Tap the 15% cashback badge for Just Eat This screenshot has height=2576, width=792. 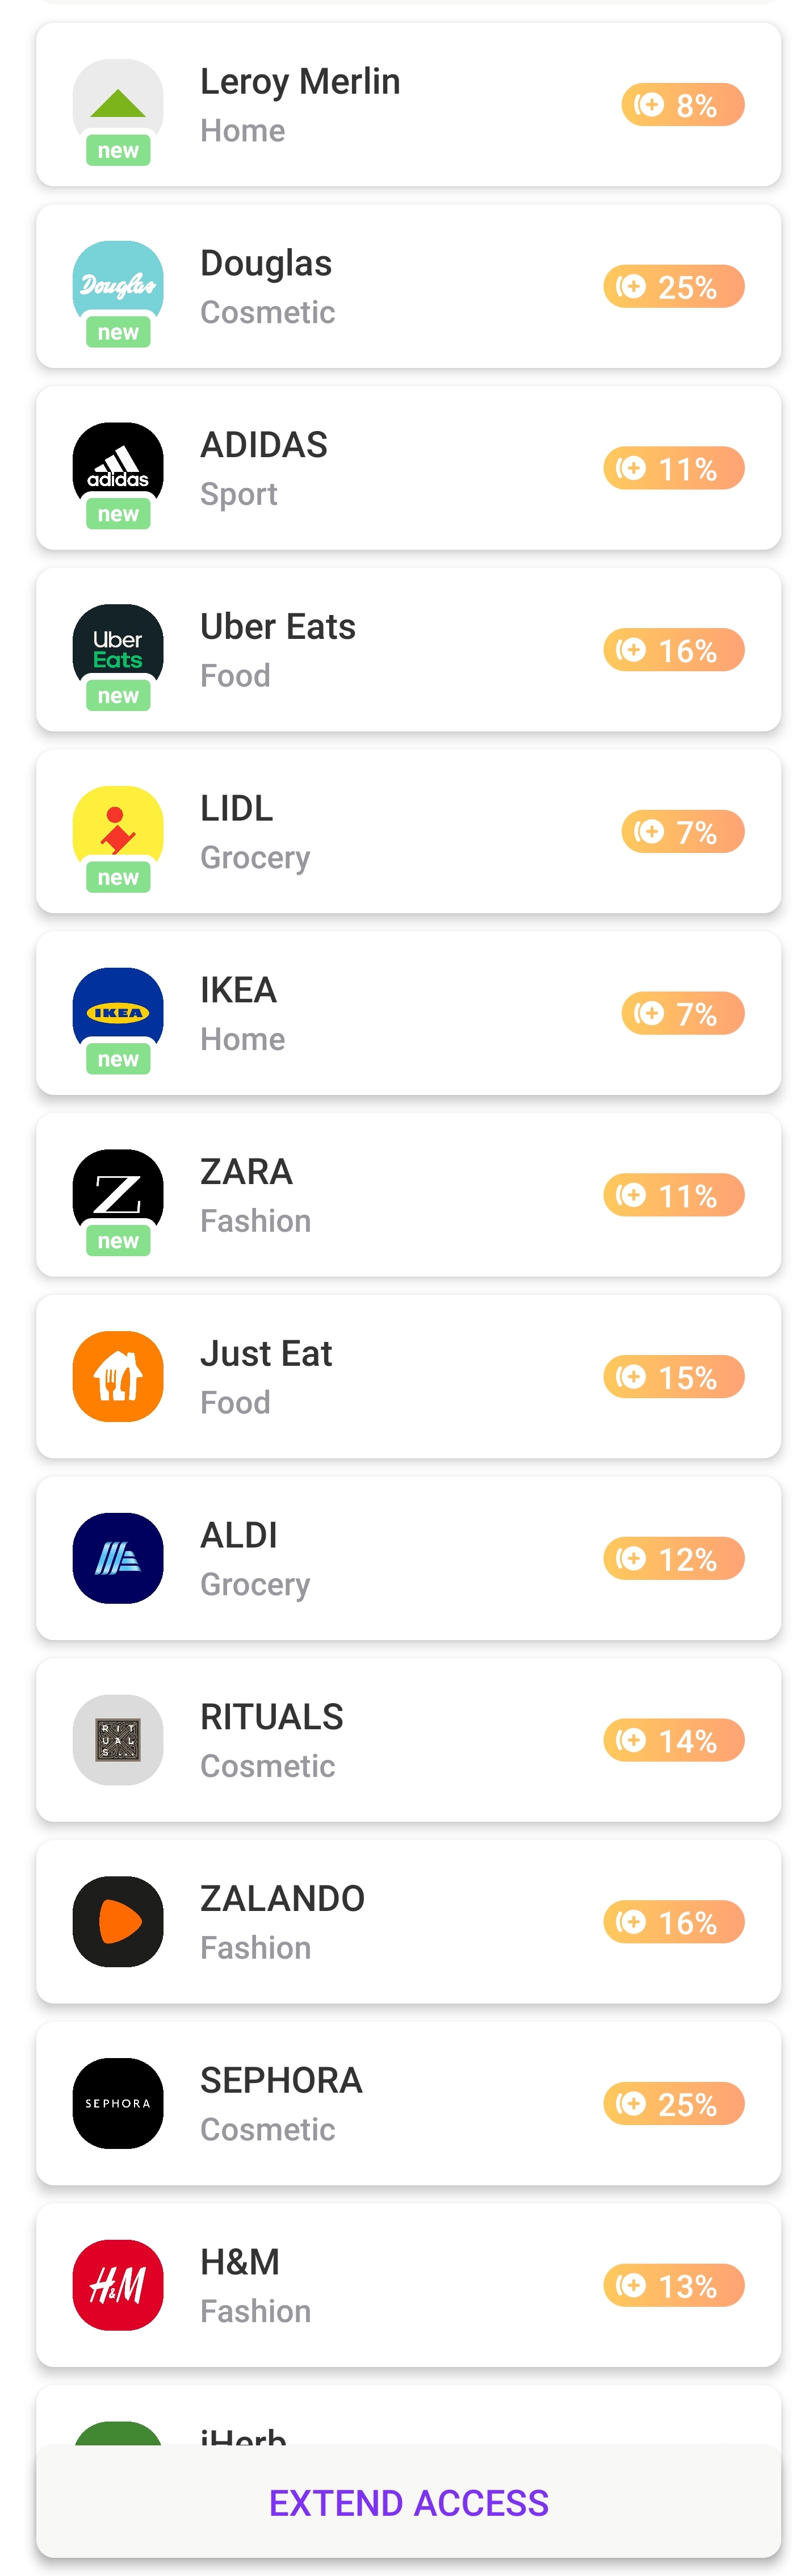tap(674, 1377)
